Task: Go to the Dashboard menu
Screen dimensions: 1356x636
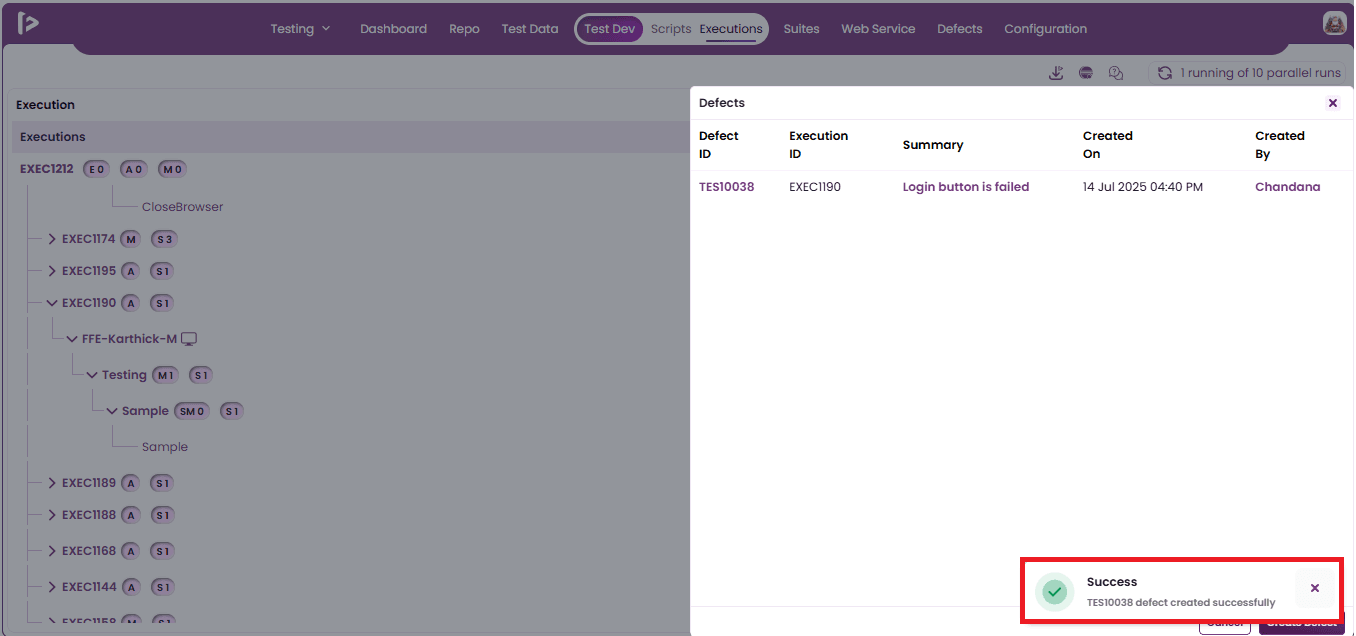Action: click(393, 29)
